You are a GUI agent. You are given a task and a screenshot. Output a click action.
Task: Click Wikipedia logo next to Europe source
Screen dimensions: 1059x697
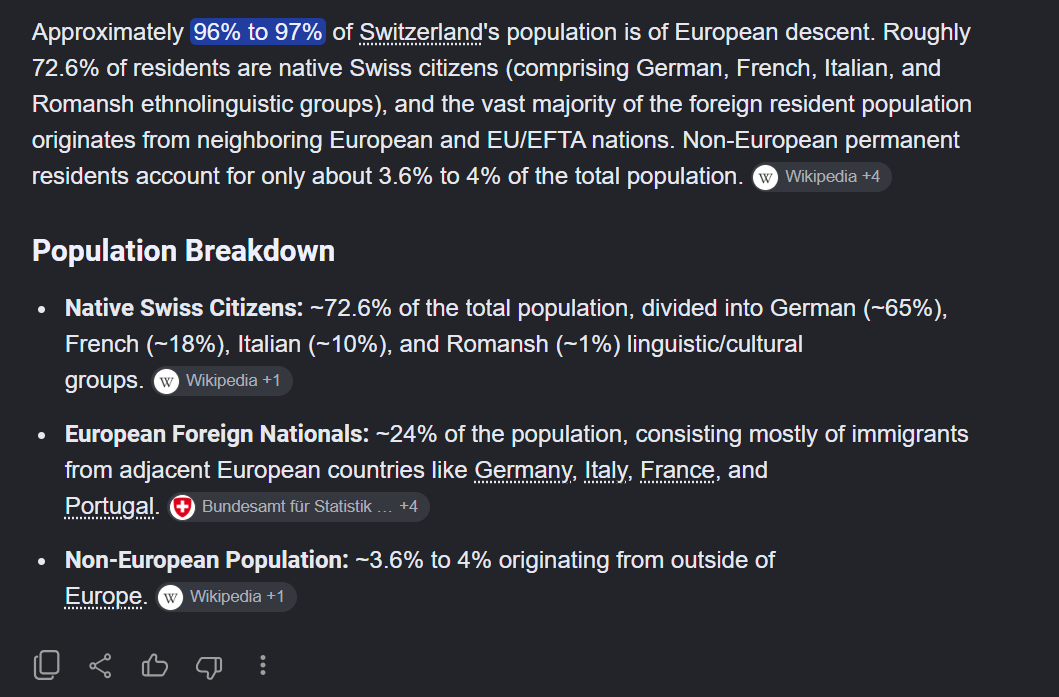[x=170, y=598]
